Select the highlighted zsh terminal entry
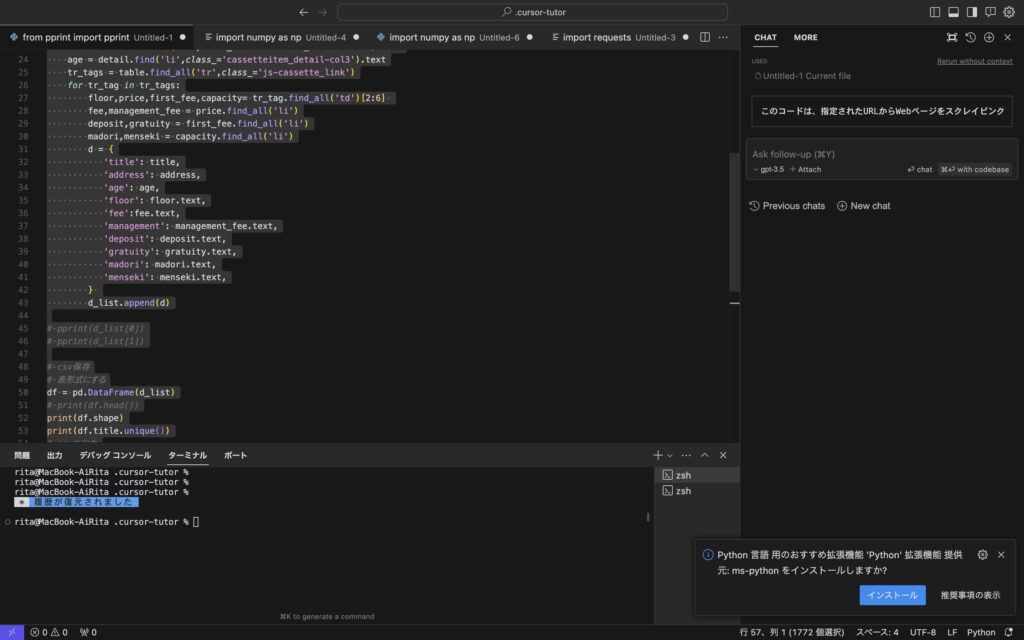The height and width of the screenshot is (640, 1024). 697,475
